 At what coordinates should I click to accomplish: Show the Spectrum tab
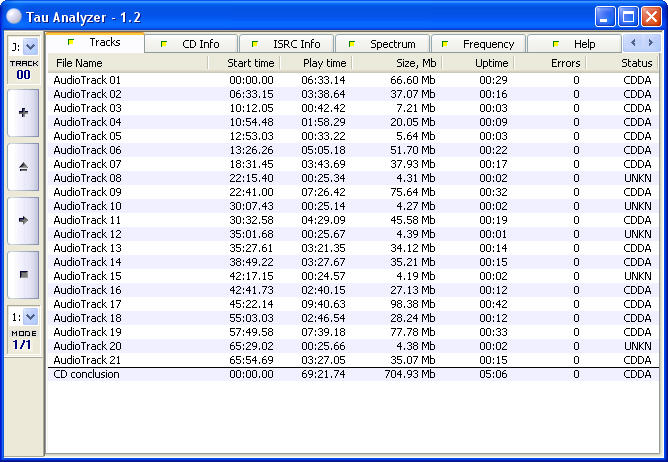(x=385, y=44)
